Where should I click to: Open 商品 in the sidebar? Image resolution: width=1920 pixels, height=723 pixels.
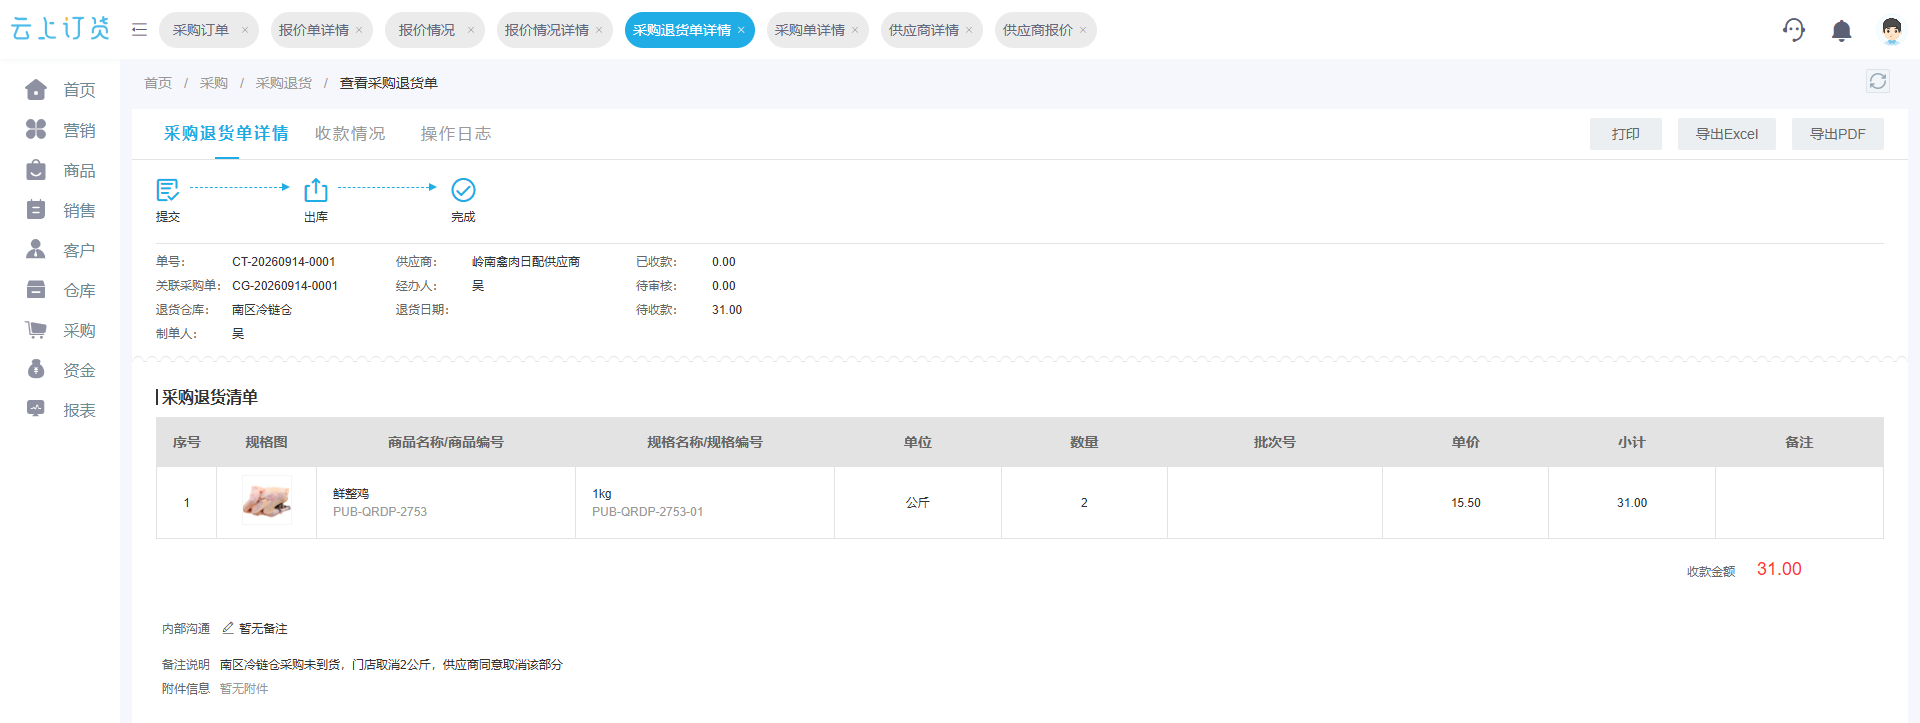pos(60,170)
